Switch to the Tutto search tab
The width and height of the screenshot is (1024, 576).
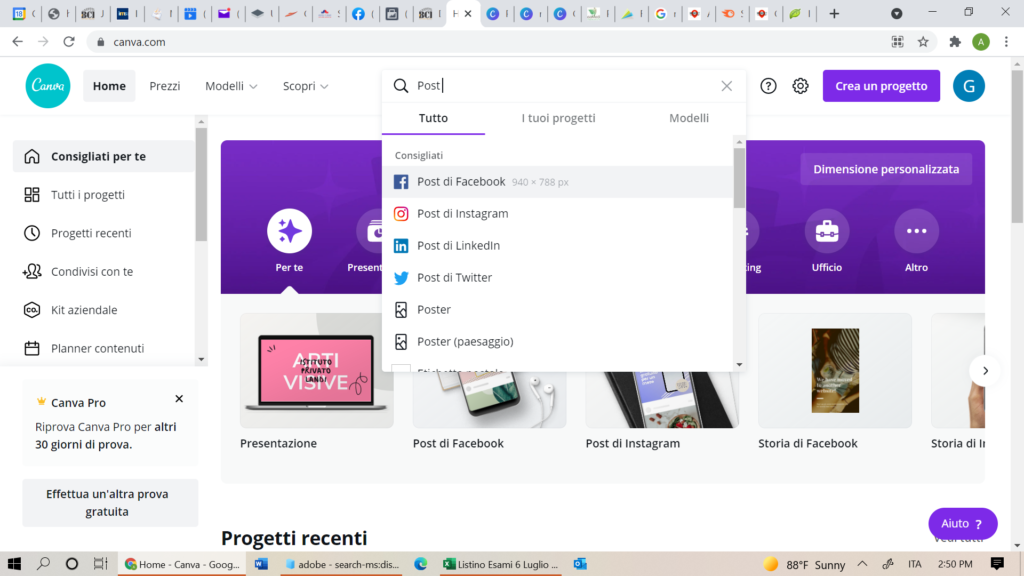pyautogui.click(x=433, y=118)
